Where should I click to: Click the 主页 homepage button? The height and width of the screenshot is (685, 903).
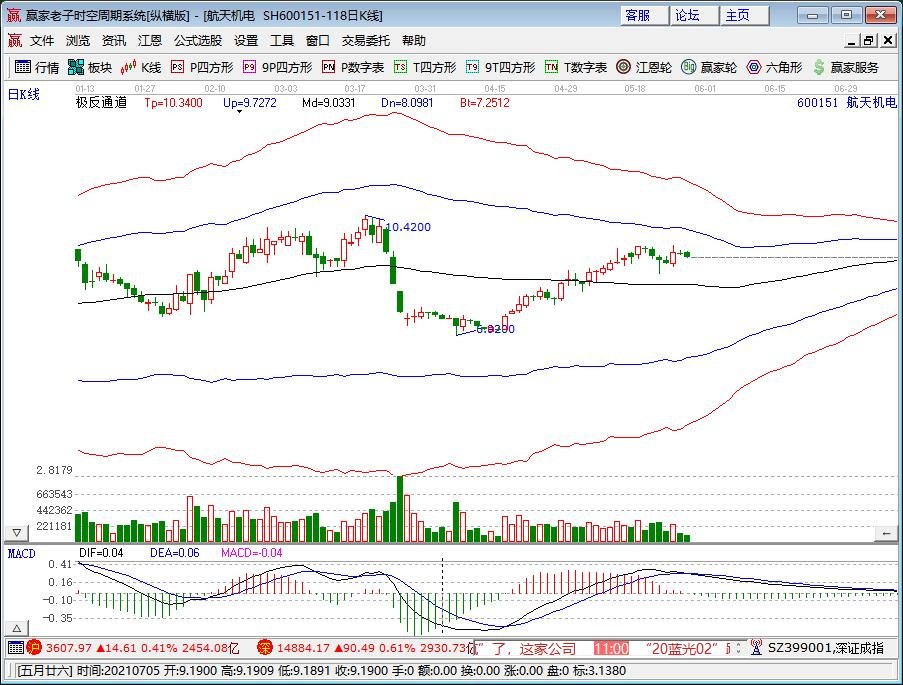tap(745, 16)
